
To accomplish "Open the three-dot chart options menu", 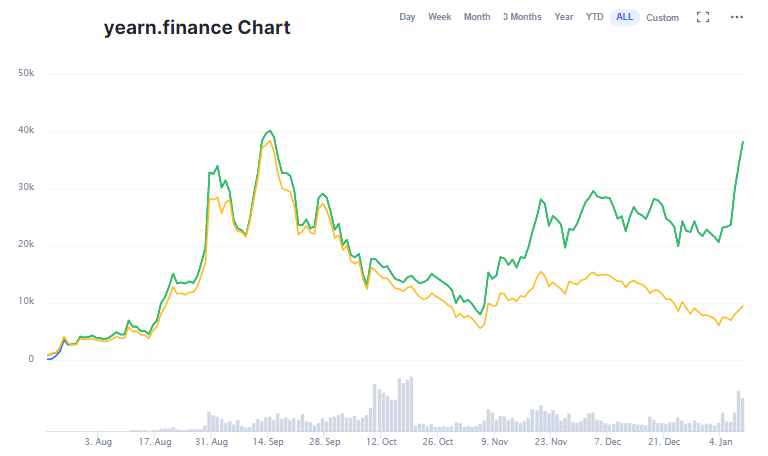I will tap(737, 17).
